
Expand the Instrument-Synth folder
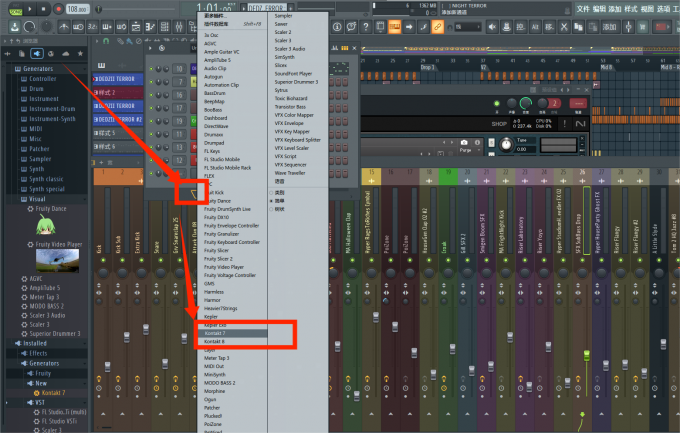(x=52, y=118)
